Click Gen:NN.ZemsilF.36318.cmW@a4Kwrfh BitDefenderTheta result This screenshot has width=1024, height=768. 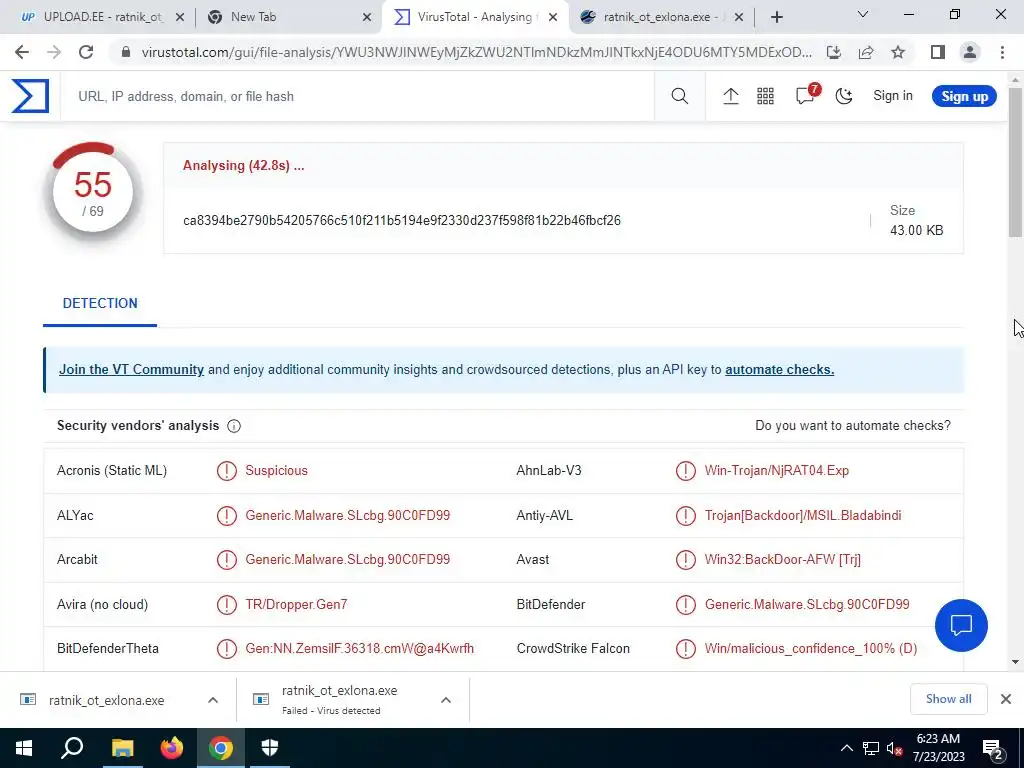(359, 648)
